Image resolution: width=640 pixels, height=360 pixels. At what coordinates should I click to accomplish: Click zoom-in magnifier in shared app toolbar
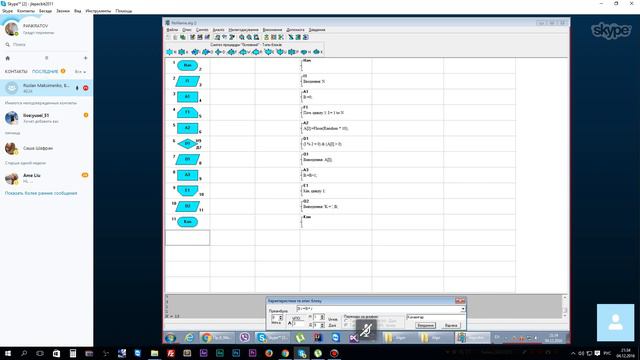(x=242, y=37)
